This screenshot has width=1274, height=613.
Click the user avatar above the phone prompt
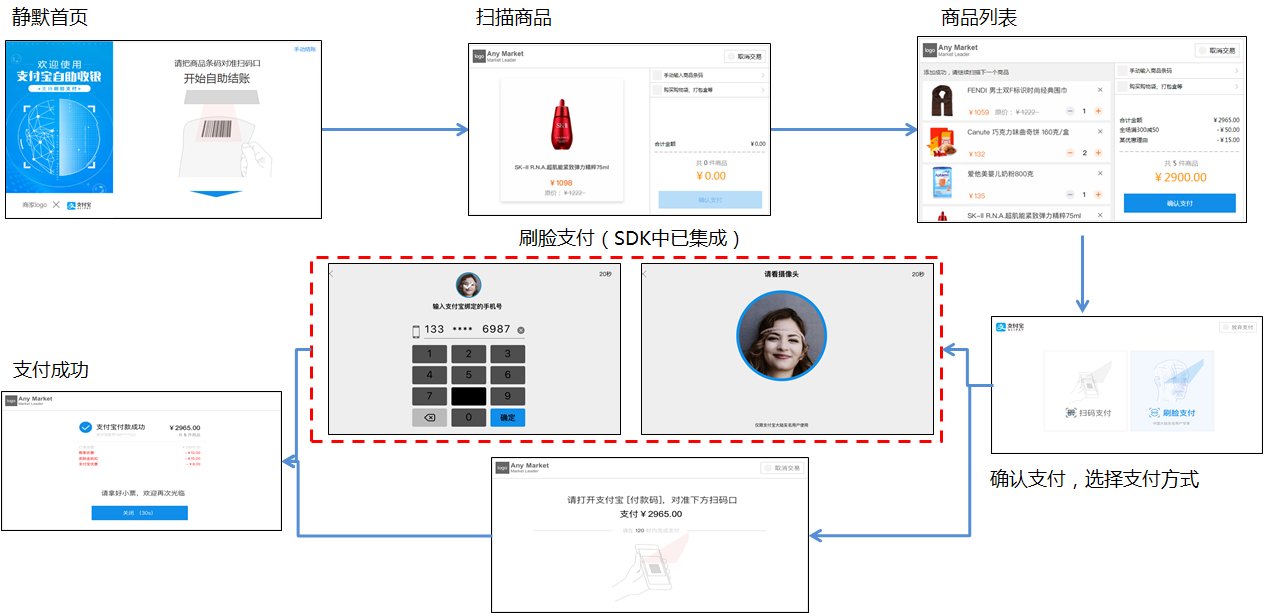(x=468, y=284)
